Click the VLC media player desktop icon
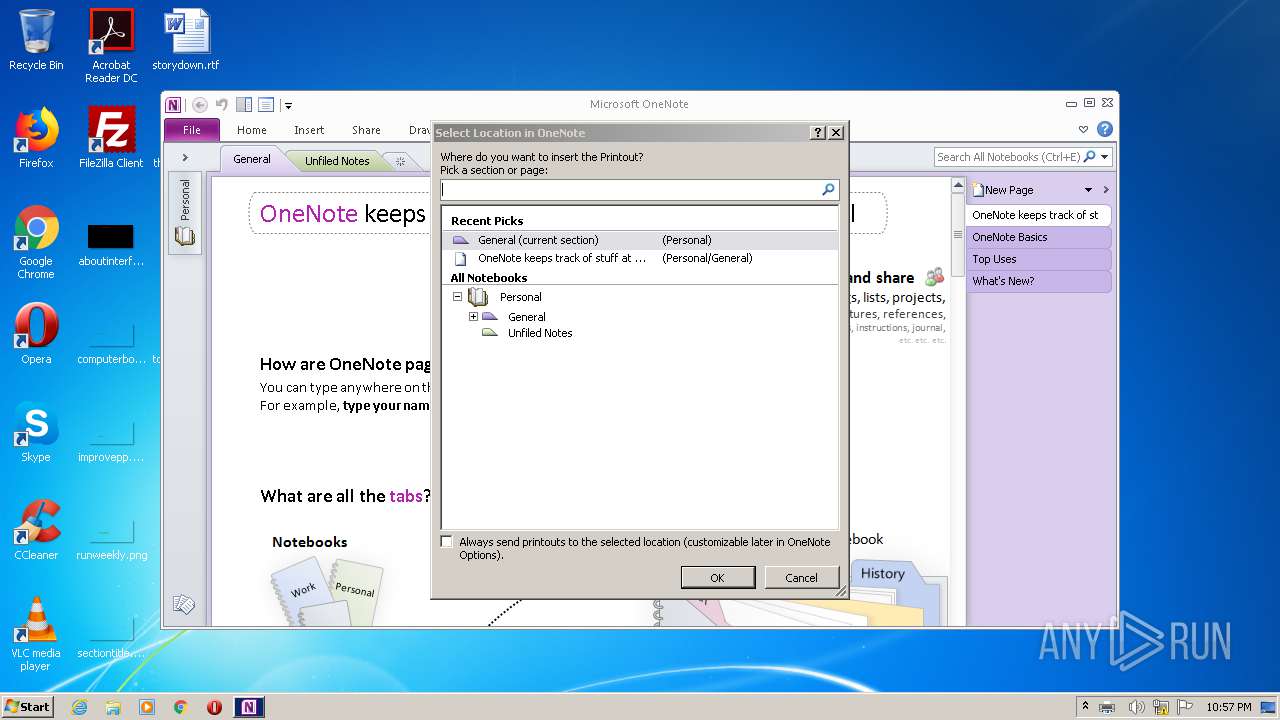This screenshot has height=720, width=1280. pyautogui.click(x=36, y=634)
